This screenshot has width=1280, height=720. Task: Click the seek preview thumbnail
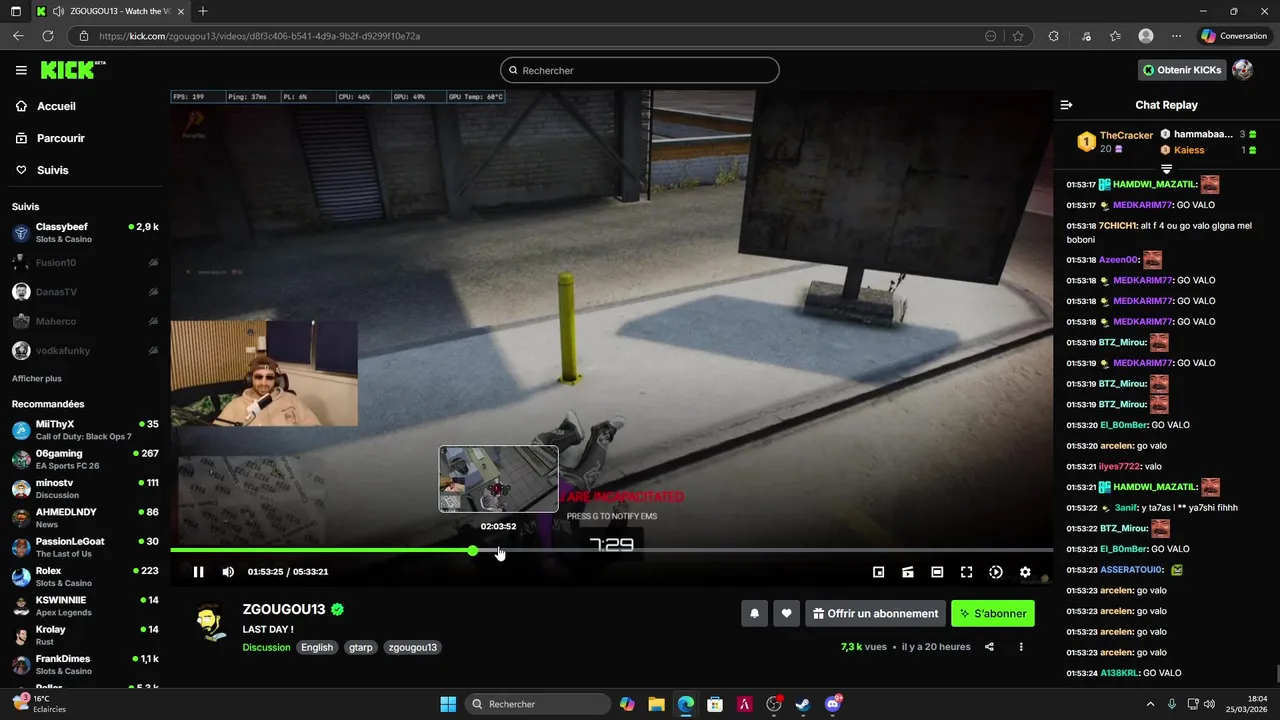[498, 479]
